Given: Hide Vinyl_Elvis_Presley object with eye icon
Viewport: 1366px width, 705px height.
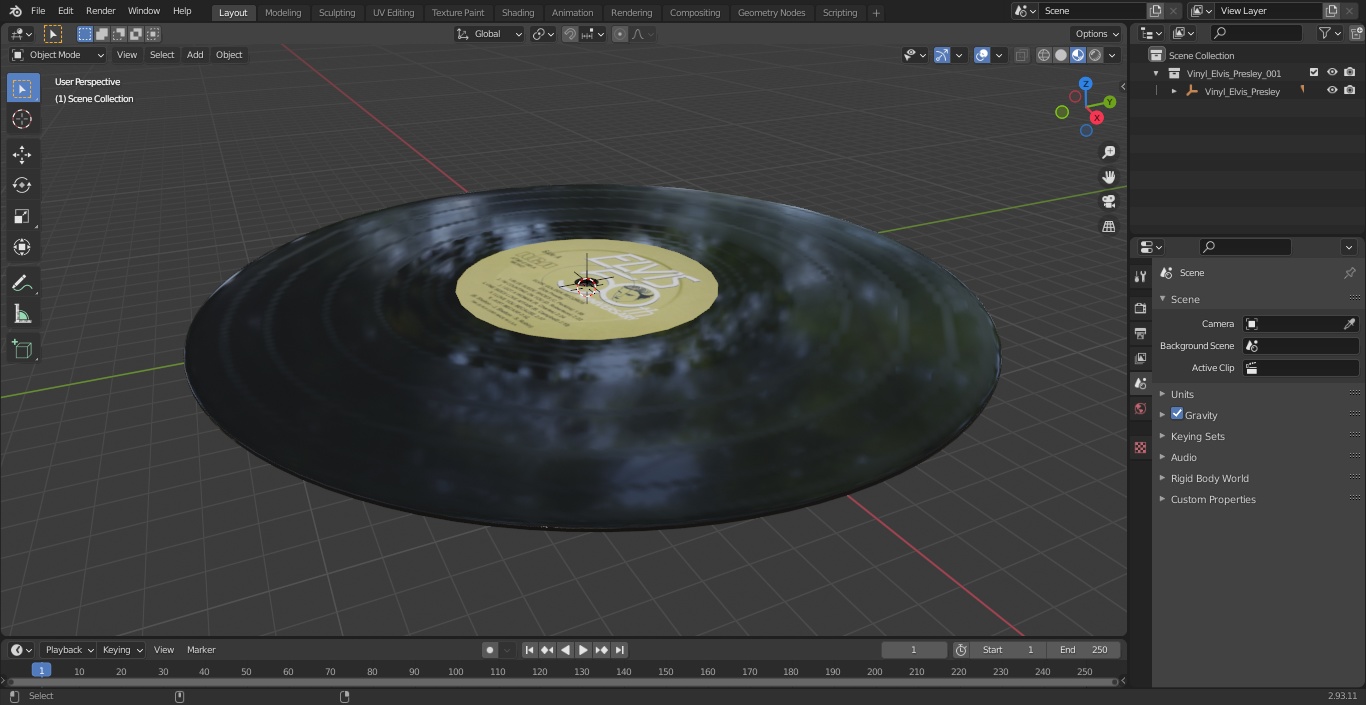Looking at the screenshot, I should [x=1332, y=91].
